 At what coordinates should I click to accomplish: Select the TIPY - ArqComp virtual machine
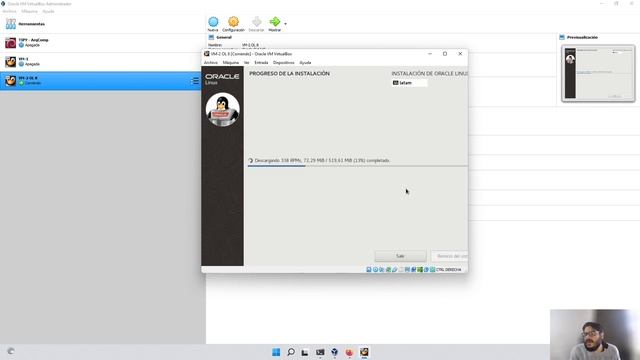102,42
